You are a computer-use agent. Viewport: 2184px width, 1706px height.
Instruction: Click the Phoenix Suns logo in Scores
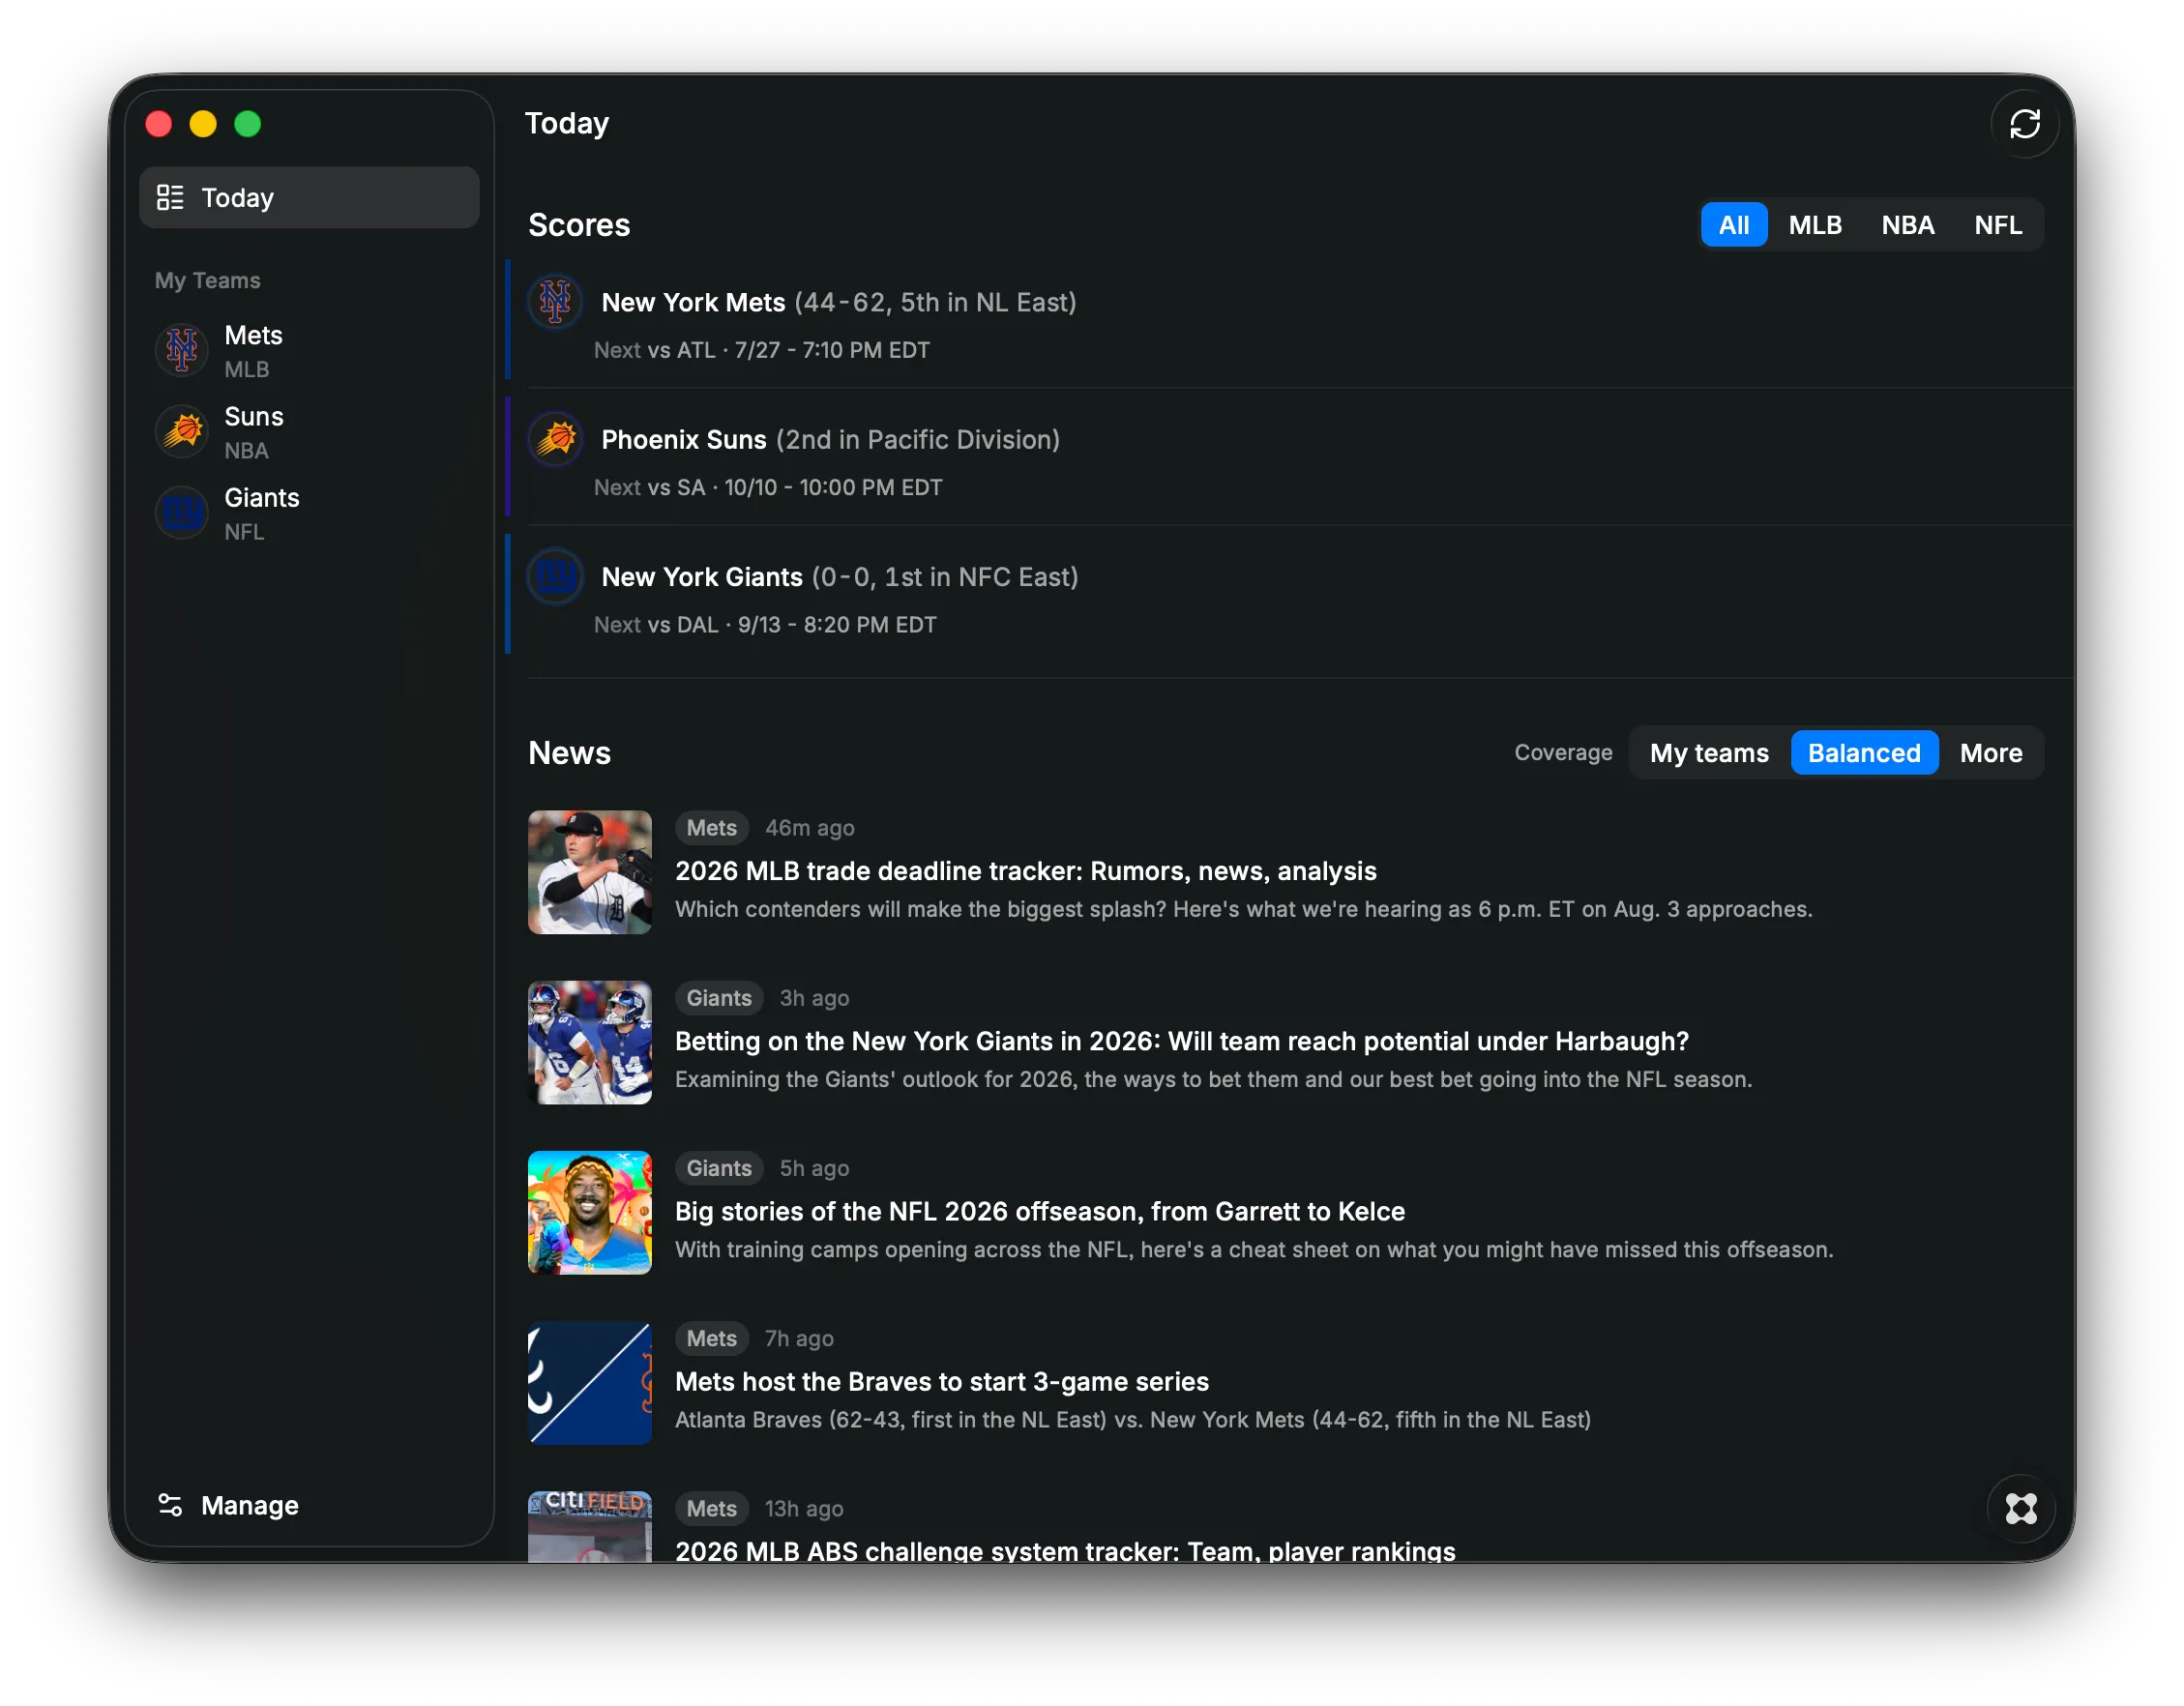tap(555, 439)
